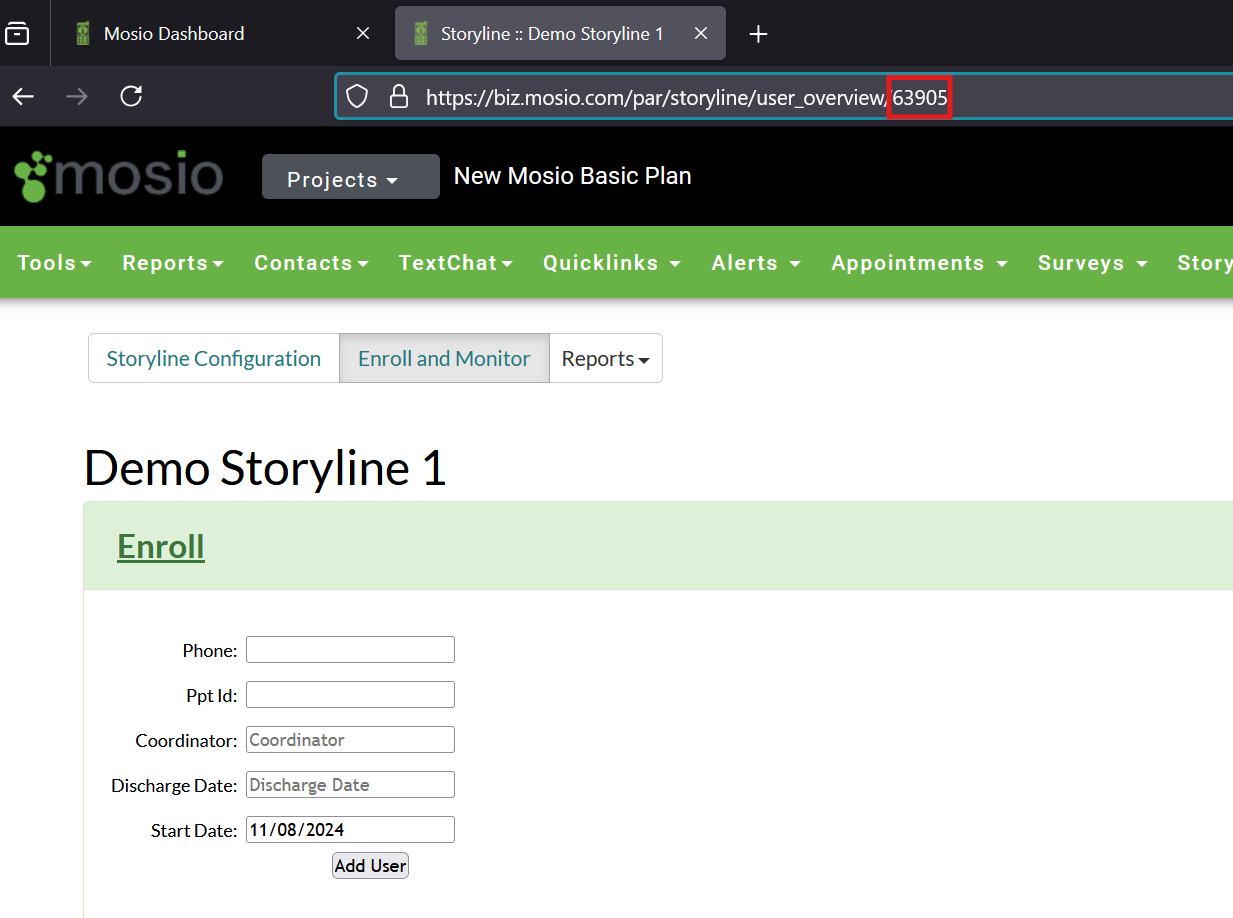Expand the Alerts menu
The height and width of the screenshot is (918, 1233).
756,262
